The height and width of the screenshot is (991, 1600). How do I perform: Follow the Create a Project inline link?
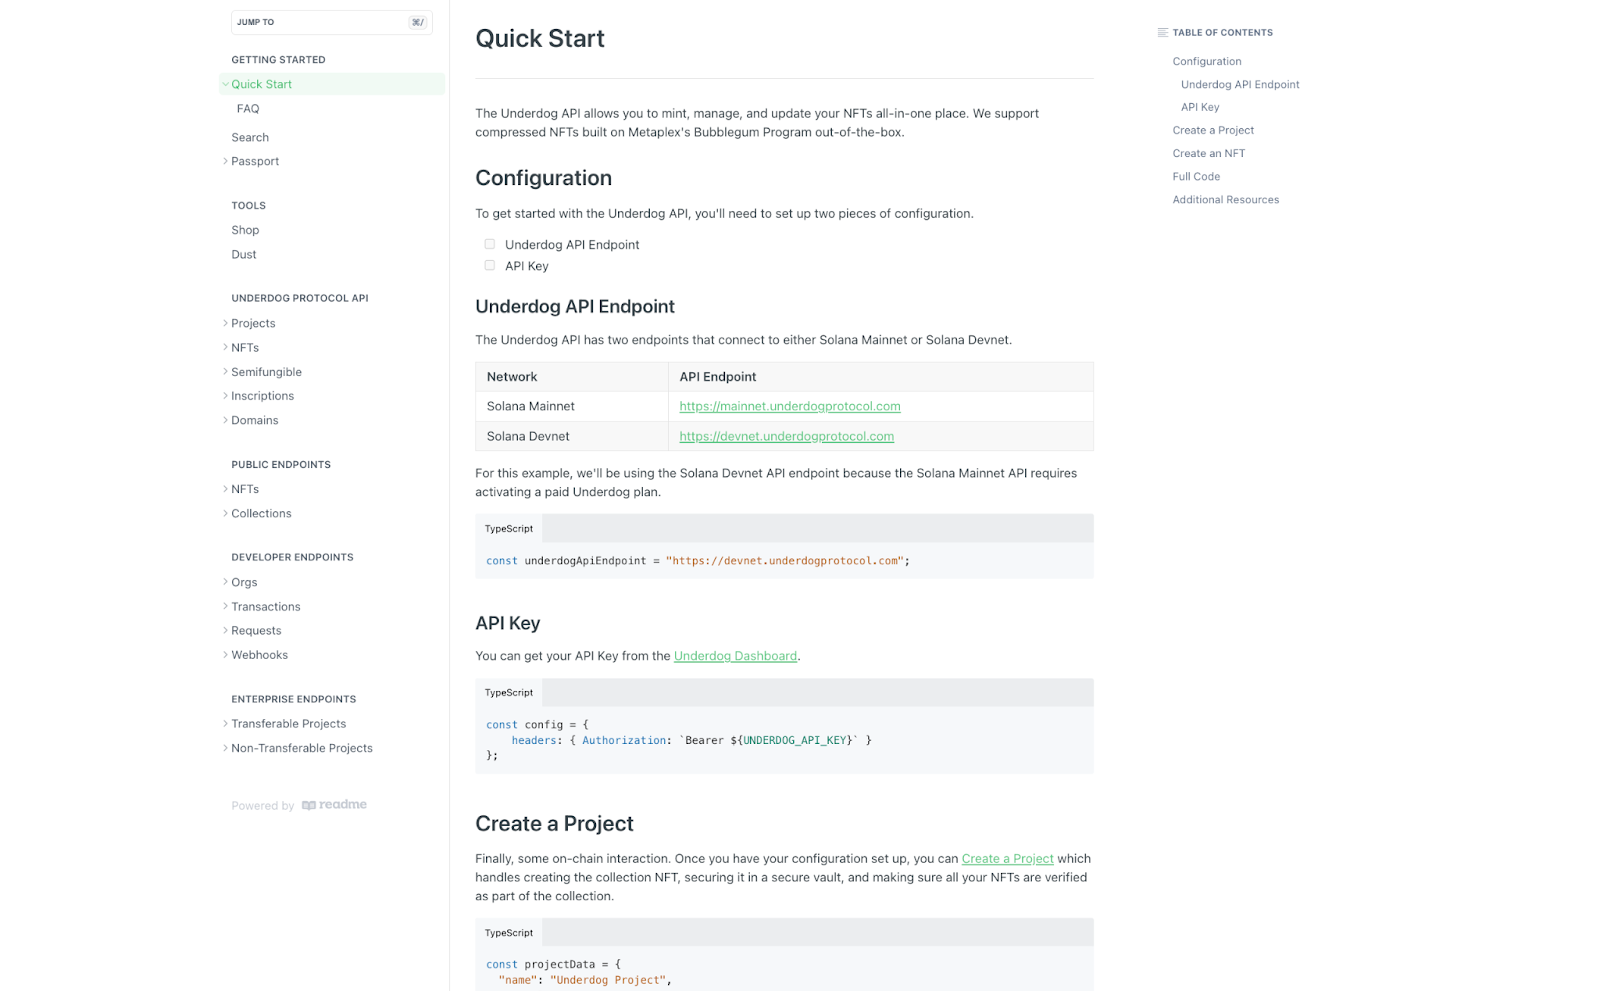click(1007, 858)
